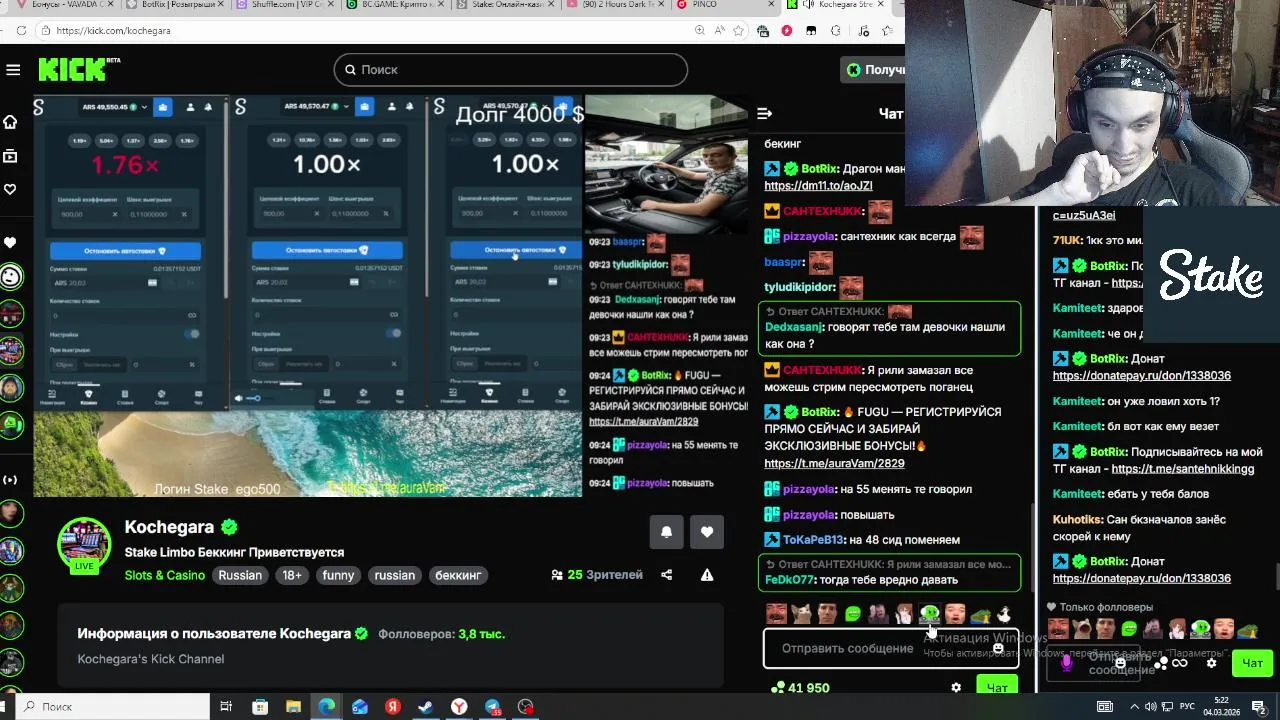
Task: Add page to favorites with star icon
Action: (739, 30)
